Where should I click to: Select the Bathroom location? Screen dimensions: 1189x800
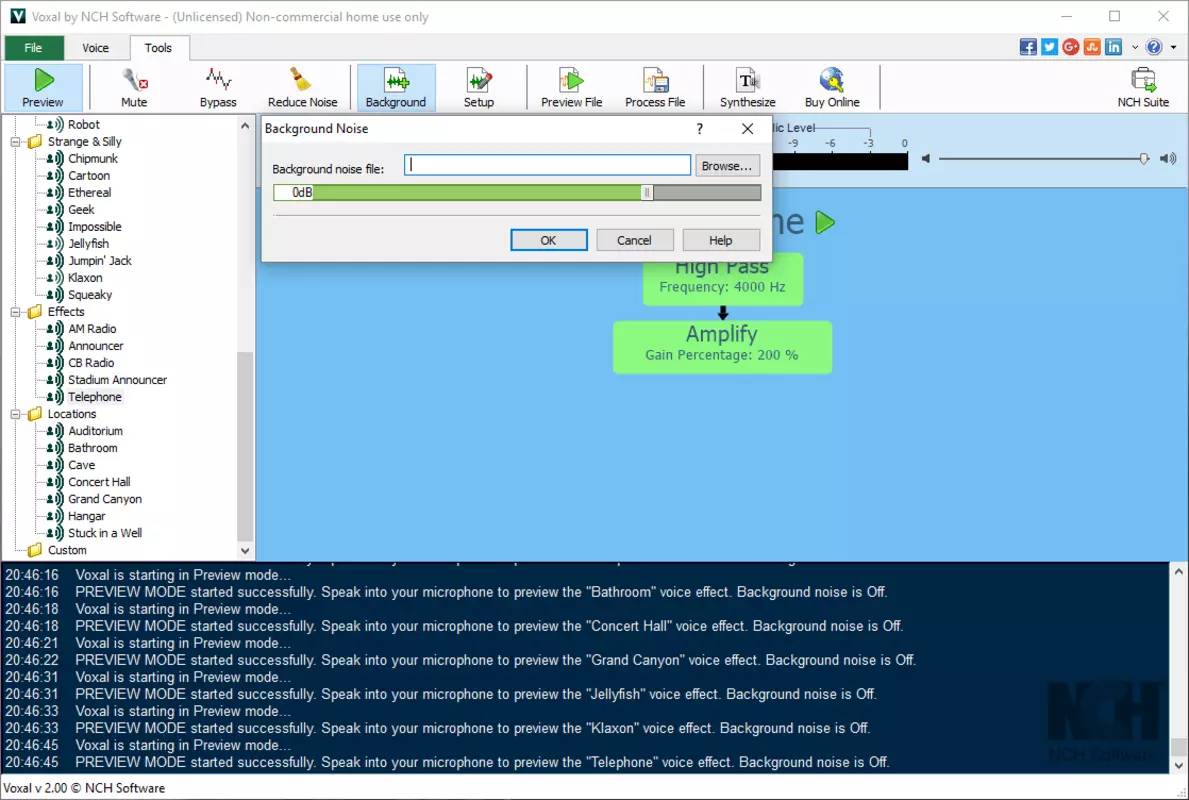[x=93, y=448]
